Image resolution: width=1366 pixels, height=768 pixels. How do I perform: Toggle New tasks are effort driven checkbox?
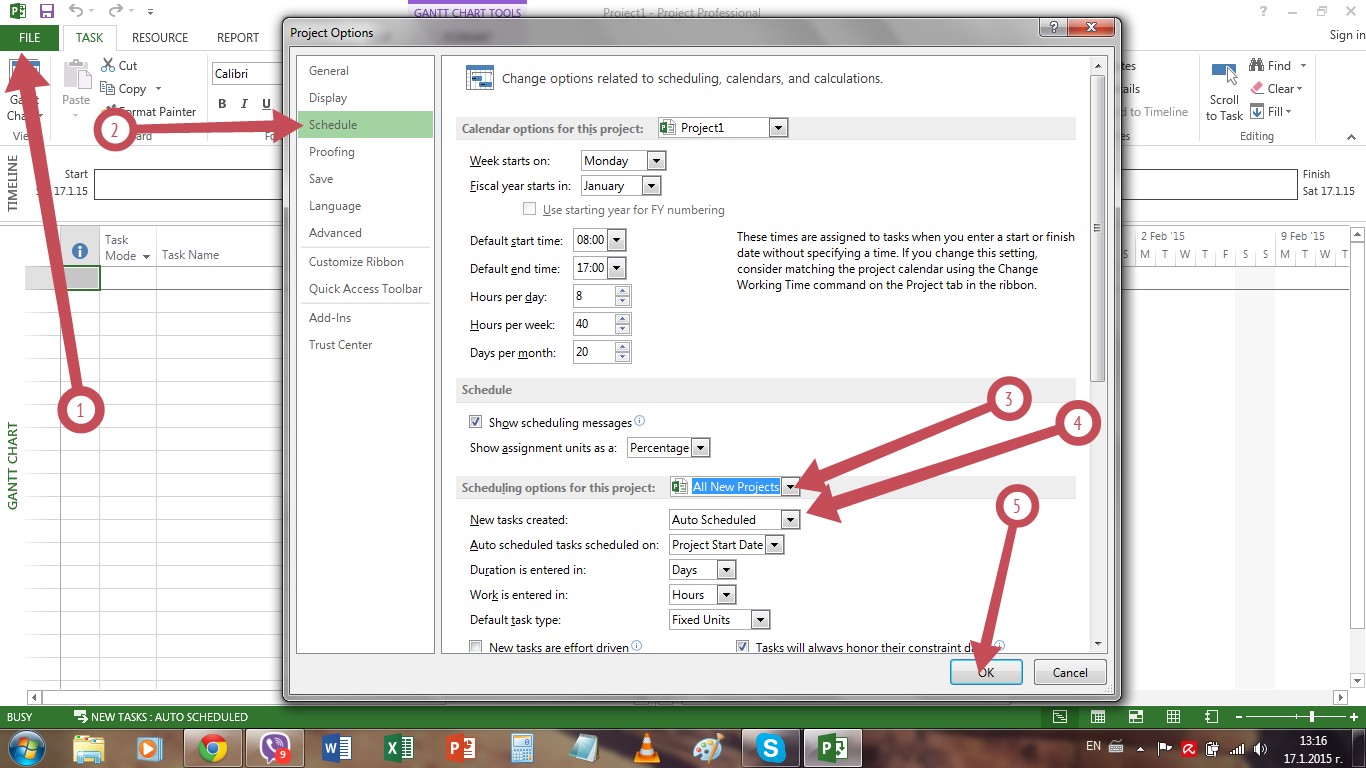[x=476, y=647]
